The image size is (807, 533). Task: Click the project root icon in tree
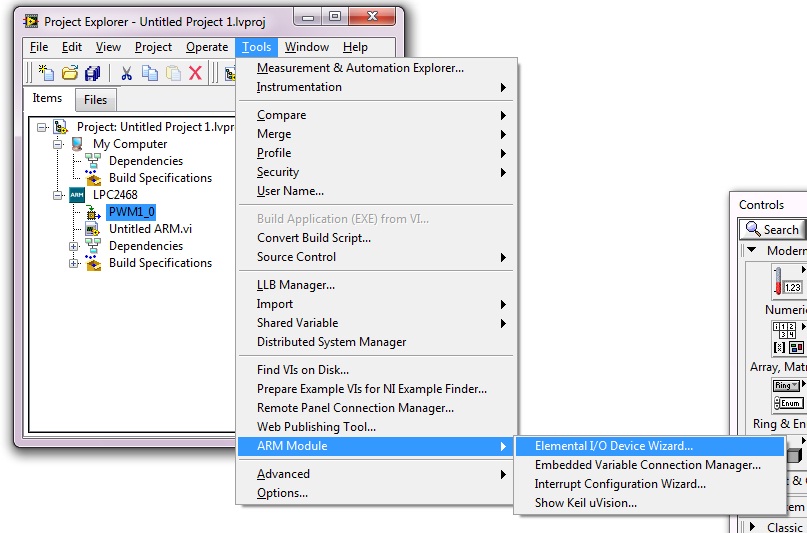coord(61,127)
